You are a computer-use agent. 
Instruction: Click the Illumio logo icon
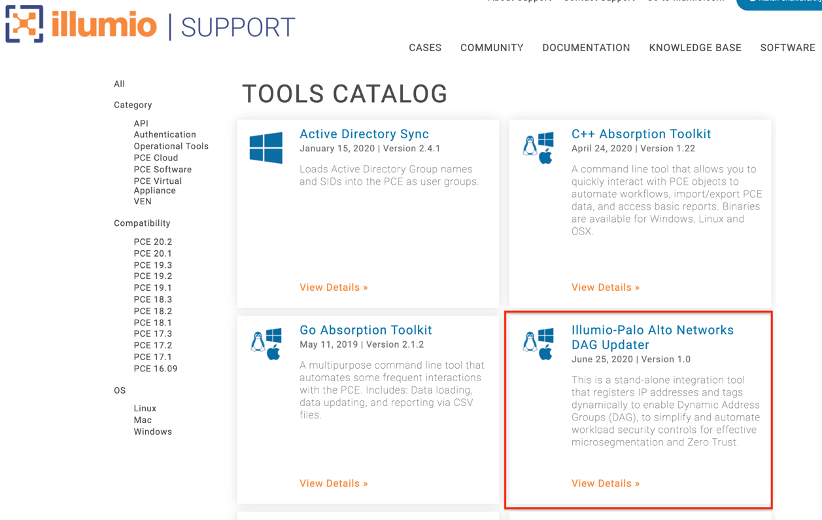coord(24,24)
